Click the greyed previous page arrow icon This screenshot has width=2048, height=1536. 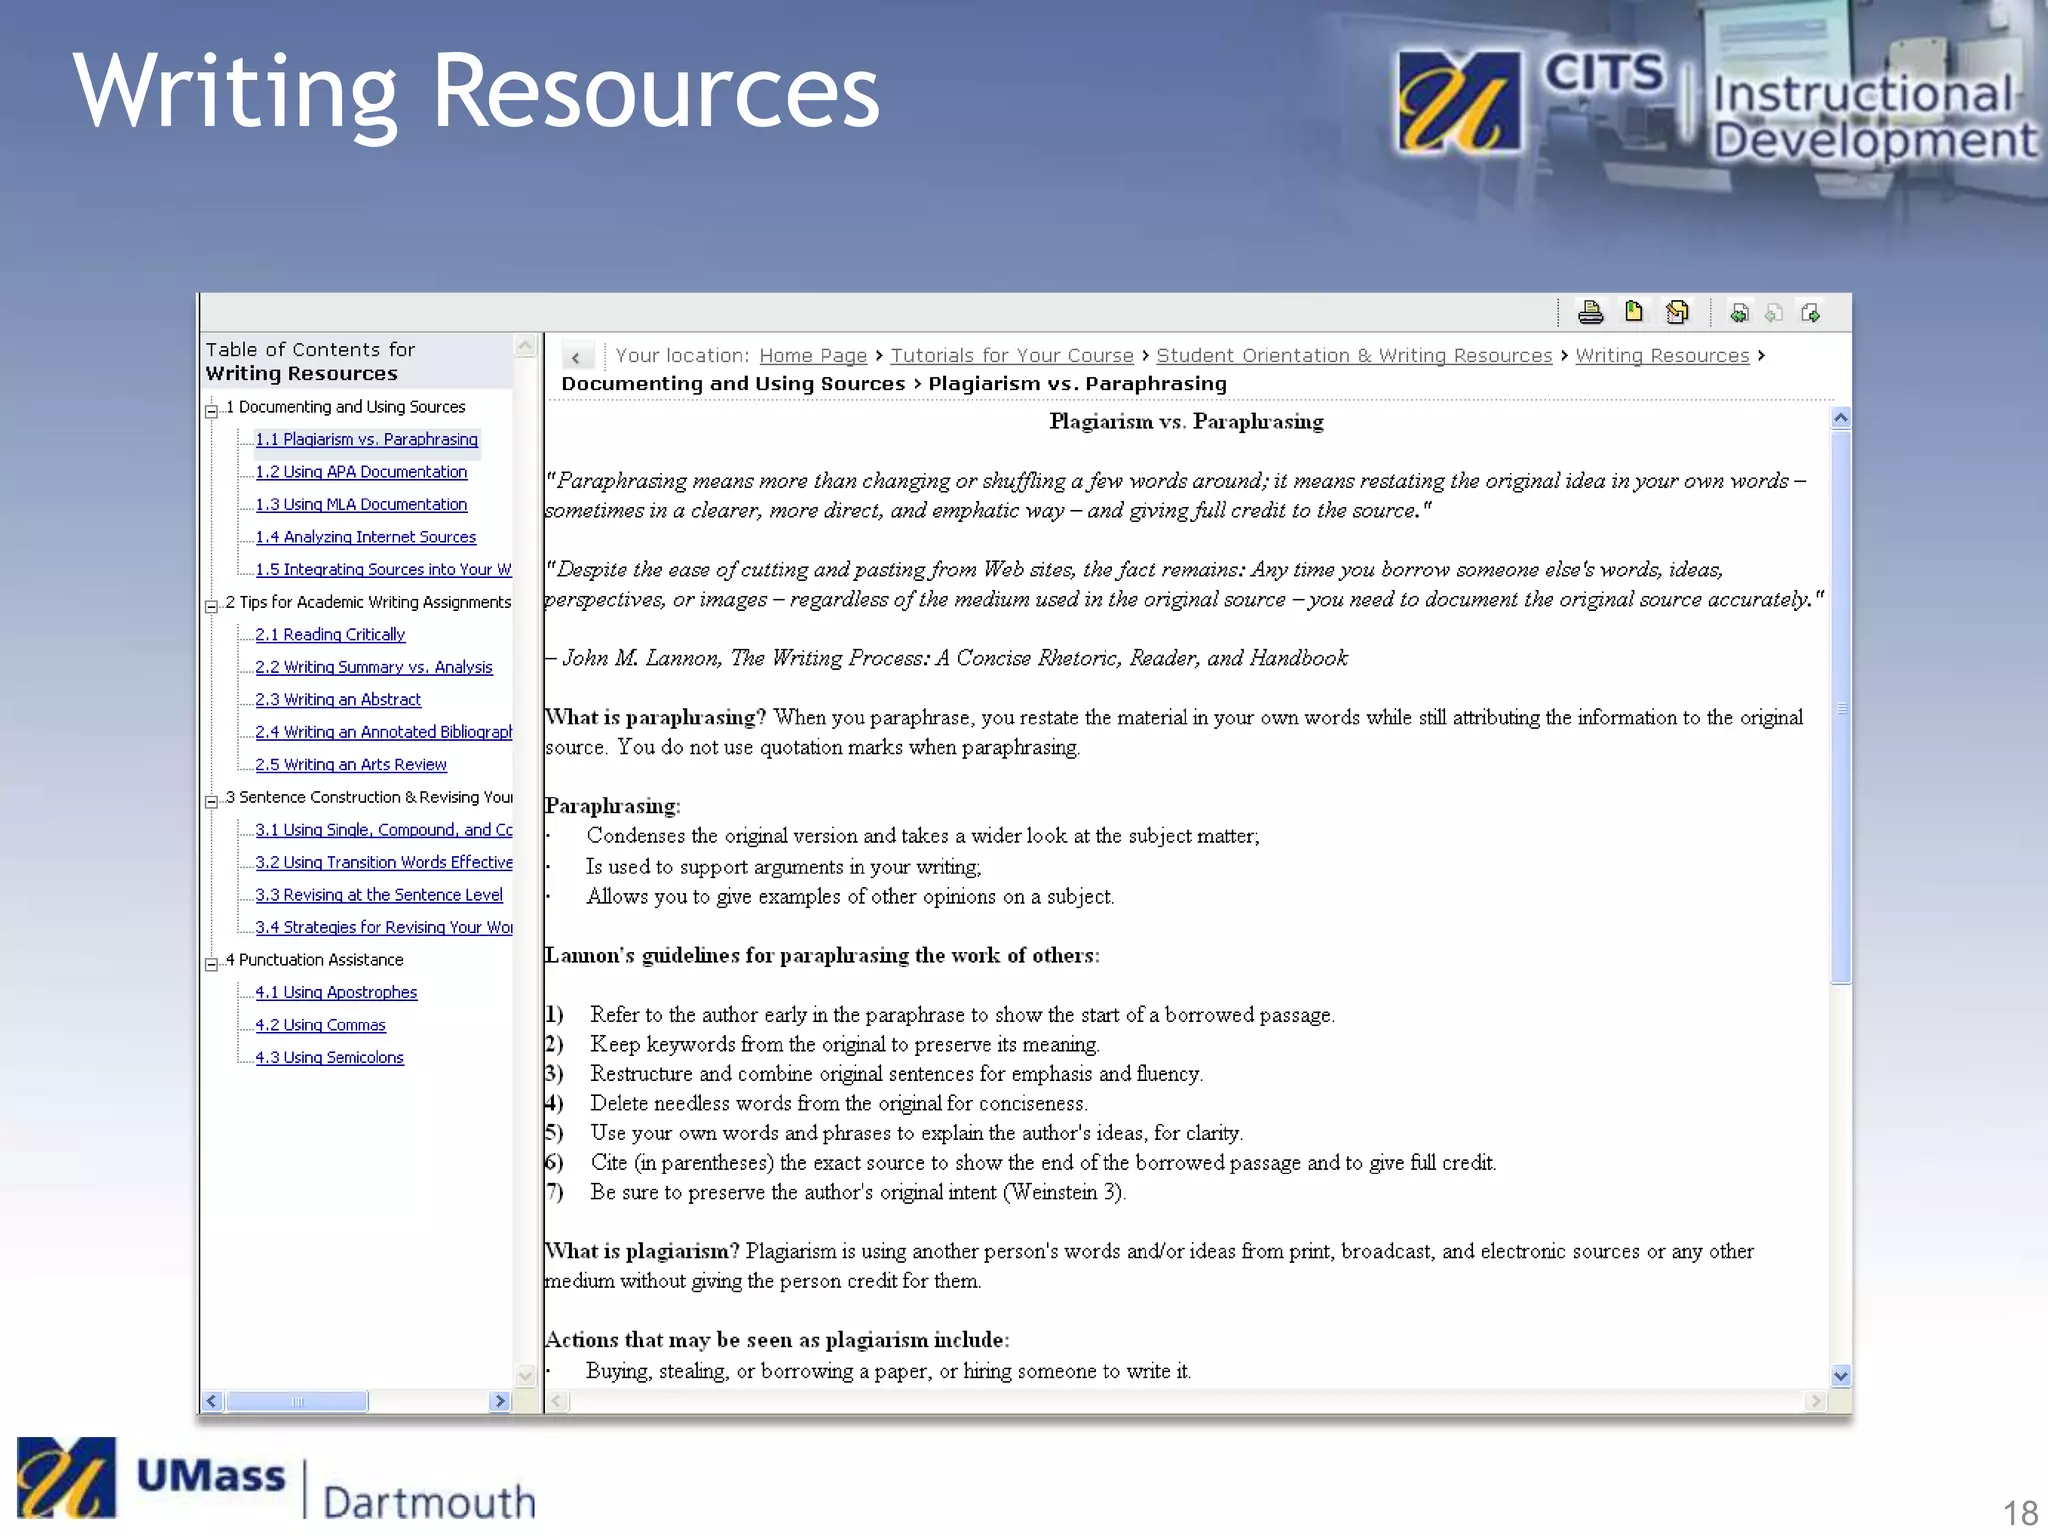point(1774,313)
